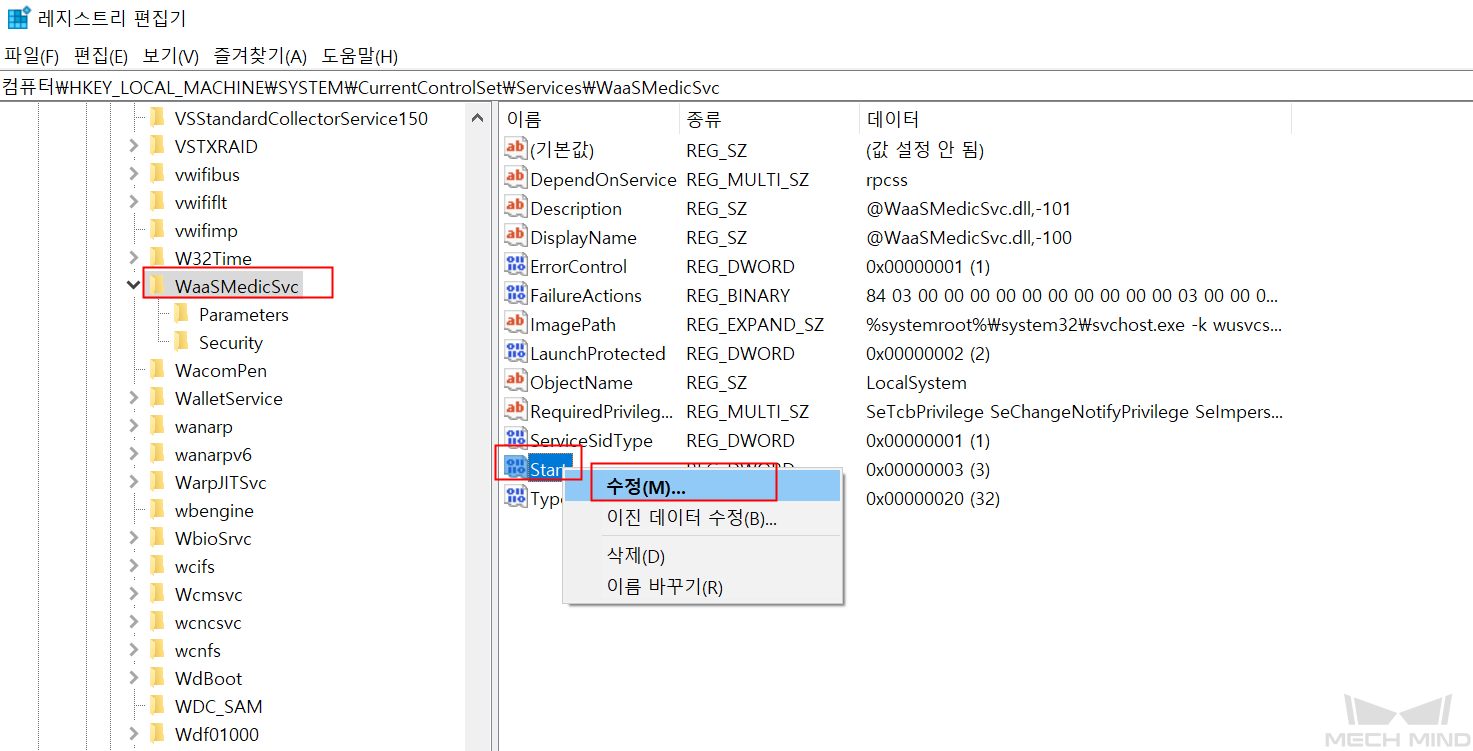This screenshot has width=1473, height=751.
Task: Expand the vwifibus tree node
Action: tap(133, 174)
